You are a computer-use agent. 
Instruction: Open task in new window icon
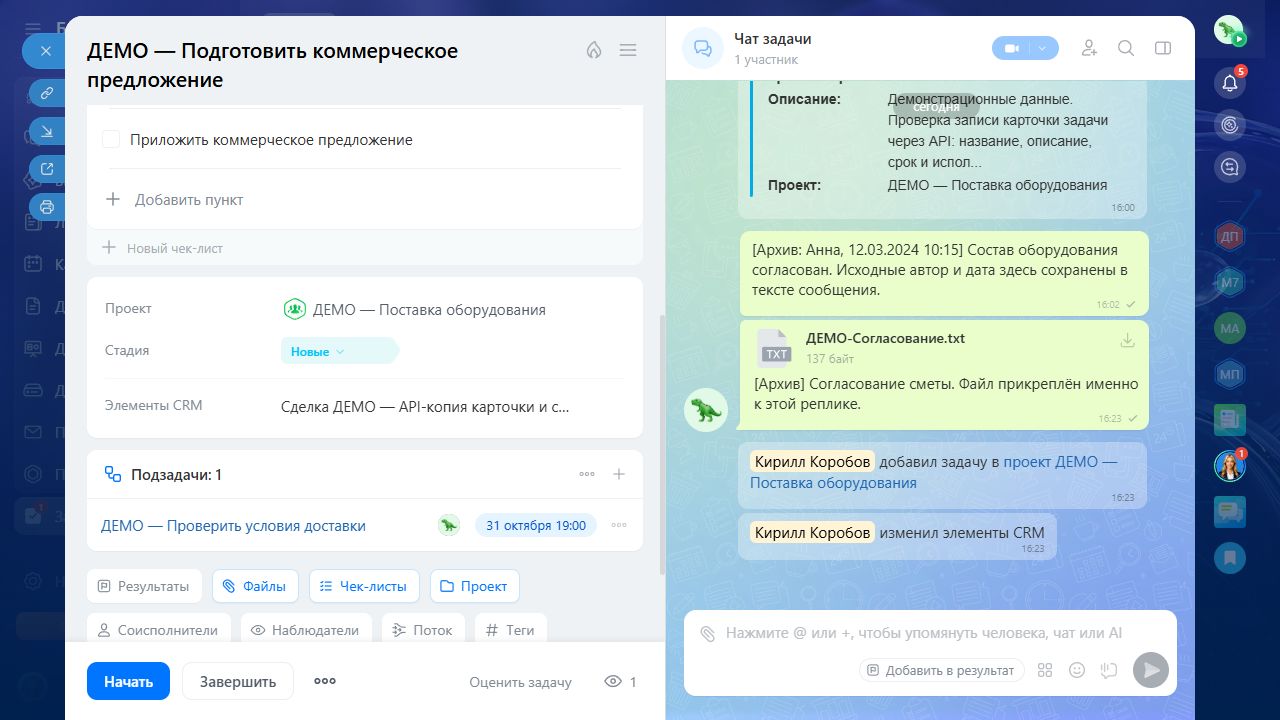coord(47,169)
